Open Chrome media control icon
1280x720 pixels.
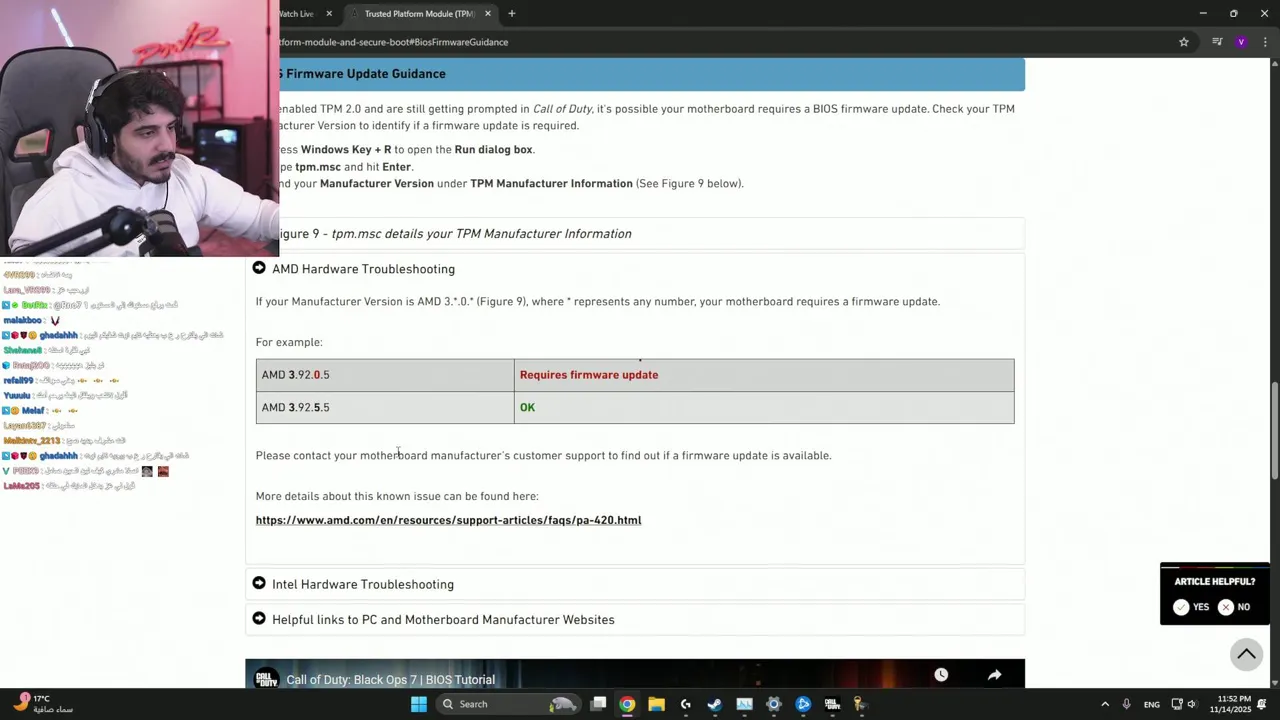[x=1217, y=42]
